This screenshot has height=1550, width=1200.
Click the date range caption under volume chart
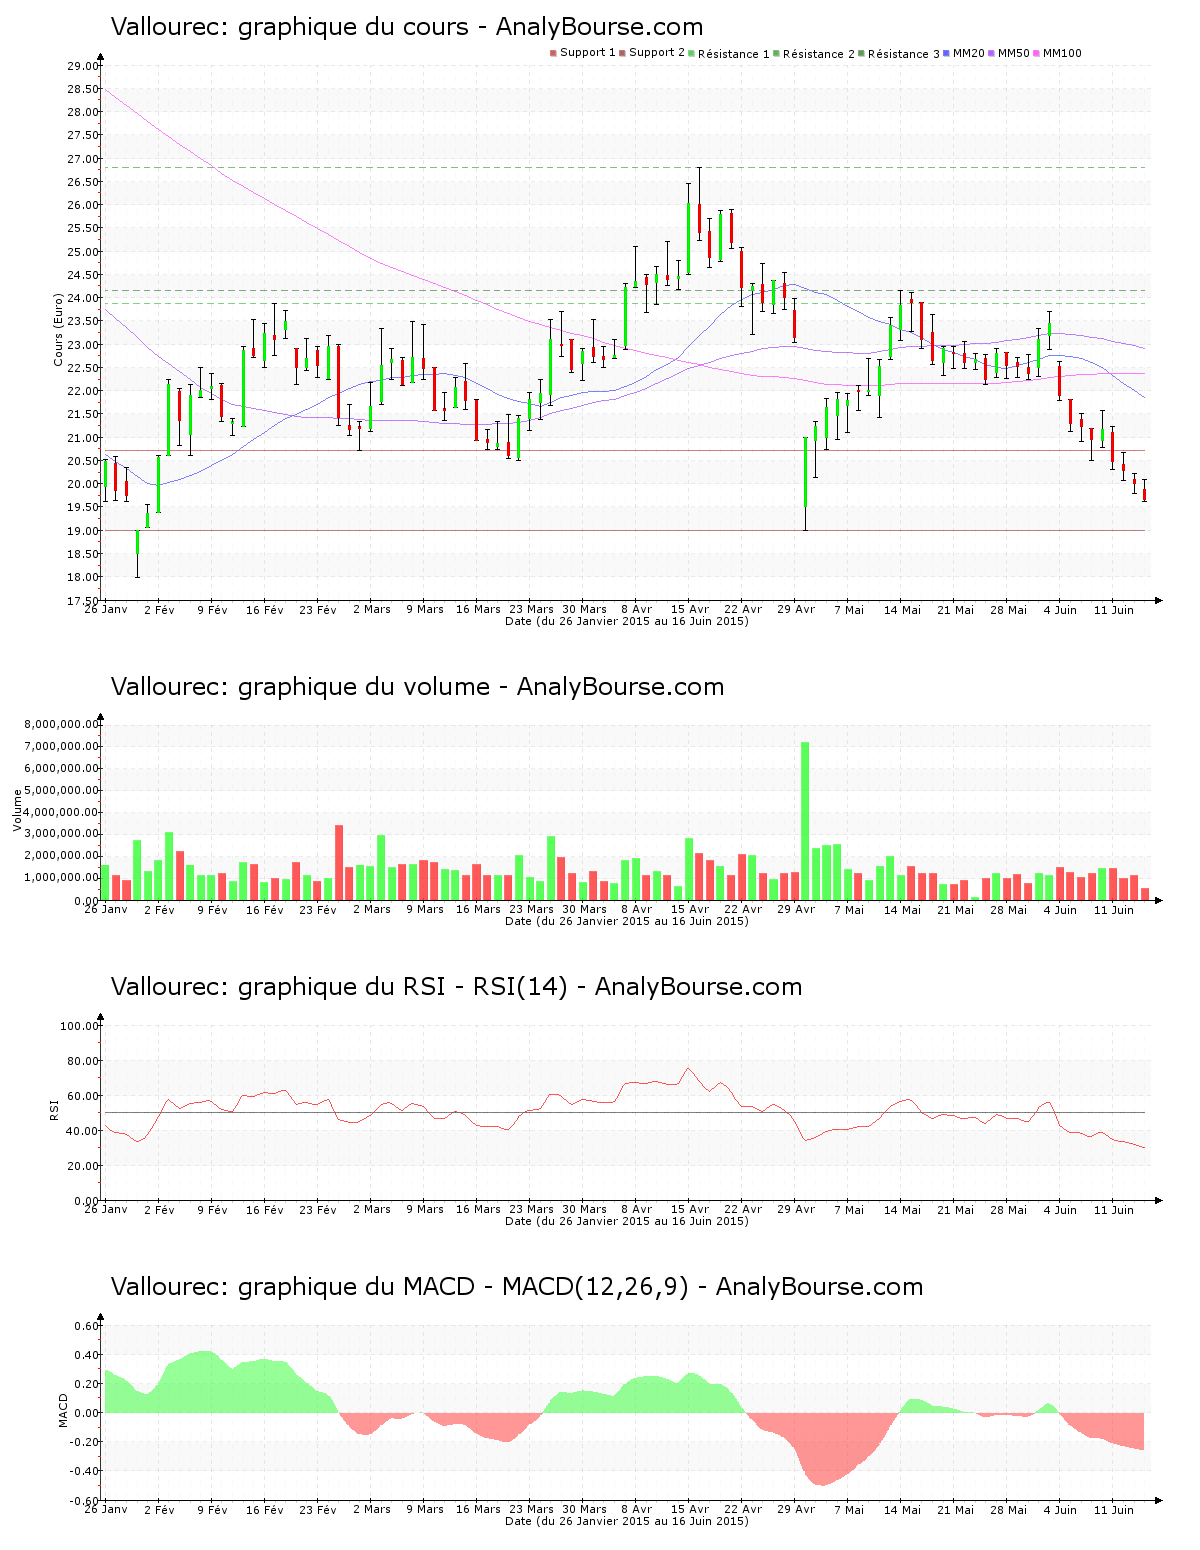click(x=627, y=921)
